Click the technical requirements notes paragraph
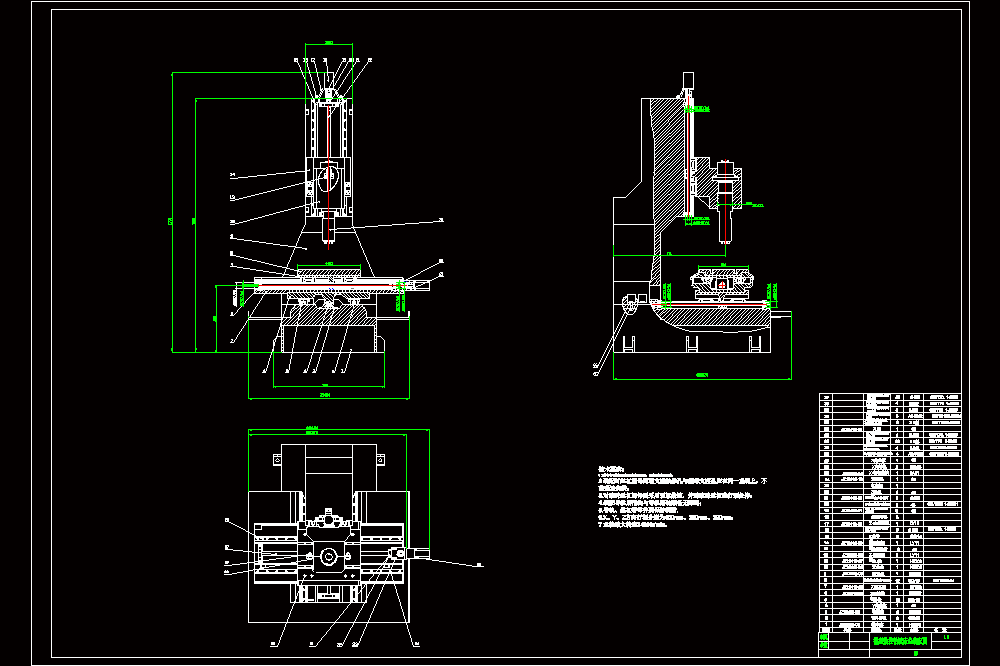Image resolution: width=1000 pixels, height=666 pixels. click(x=682, y=497)
